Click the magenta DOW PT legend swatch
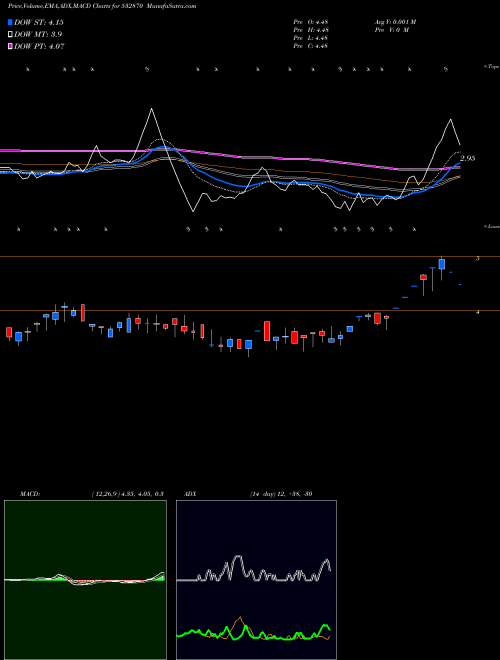Image resolution: width=500 pixels, height=660 pixels. [x=10, y=46]
